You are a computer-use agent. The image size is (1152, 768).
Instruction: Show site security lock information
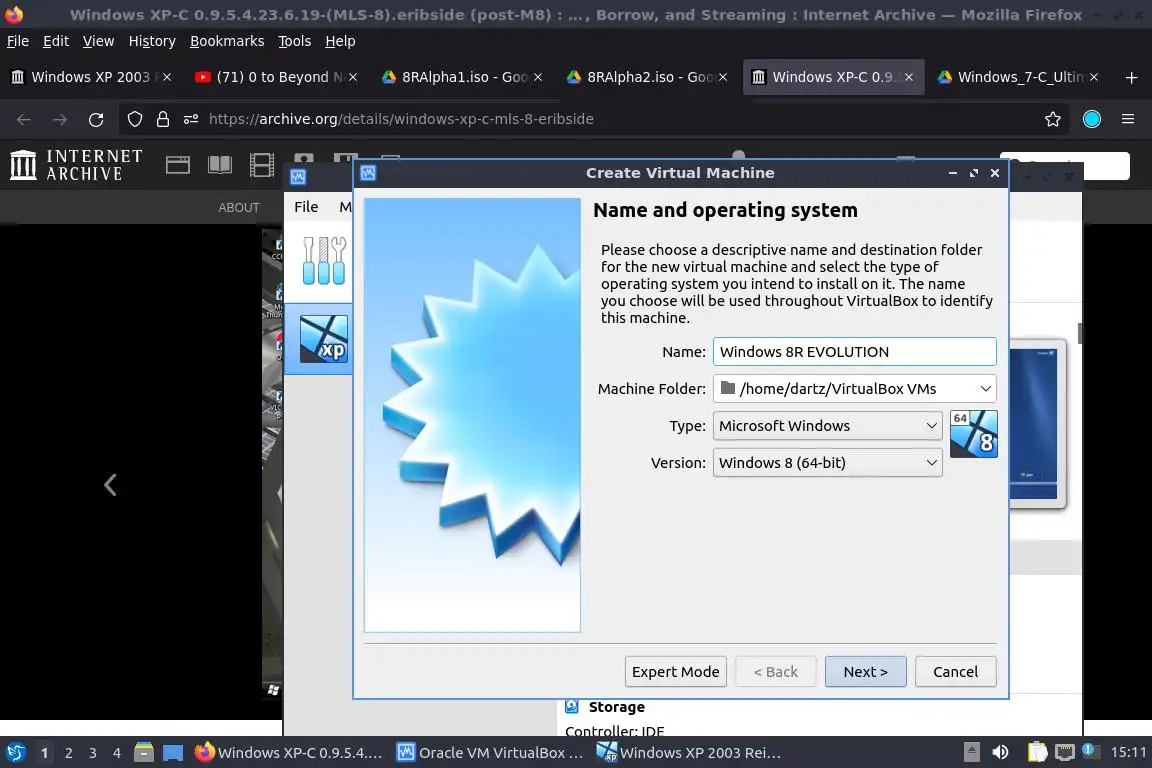point(163,119)
